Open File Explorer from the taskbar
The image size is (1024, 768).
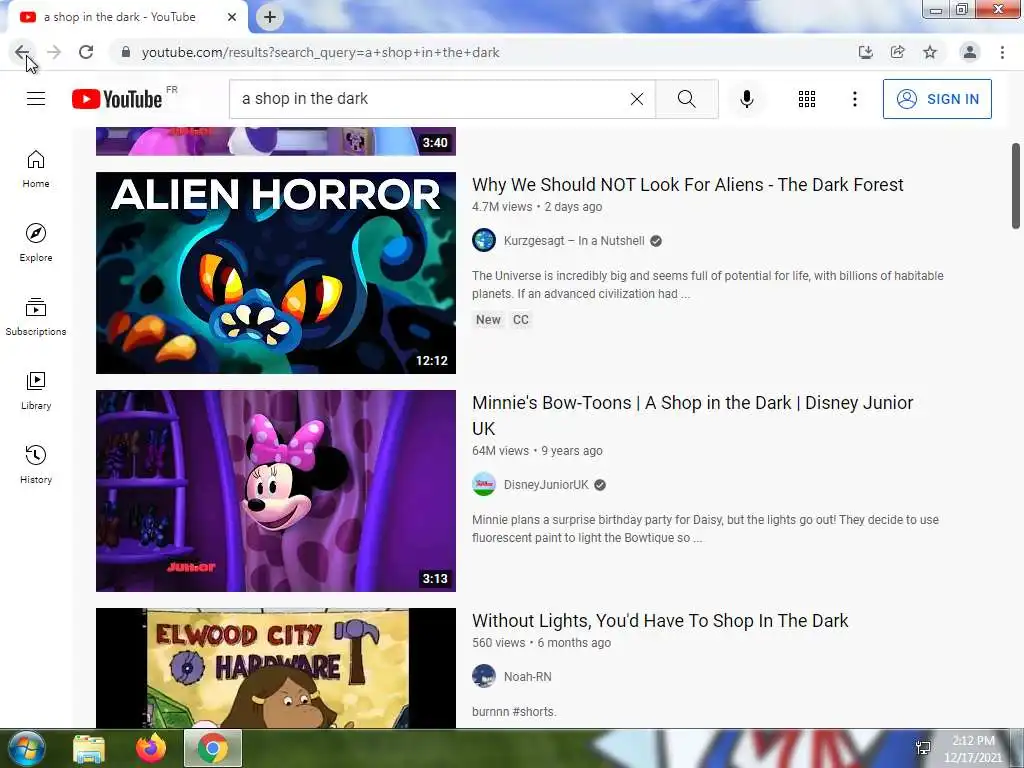click(x=89, y=749)
